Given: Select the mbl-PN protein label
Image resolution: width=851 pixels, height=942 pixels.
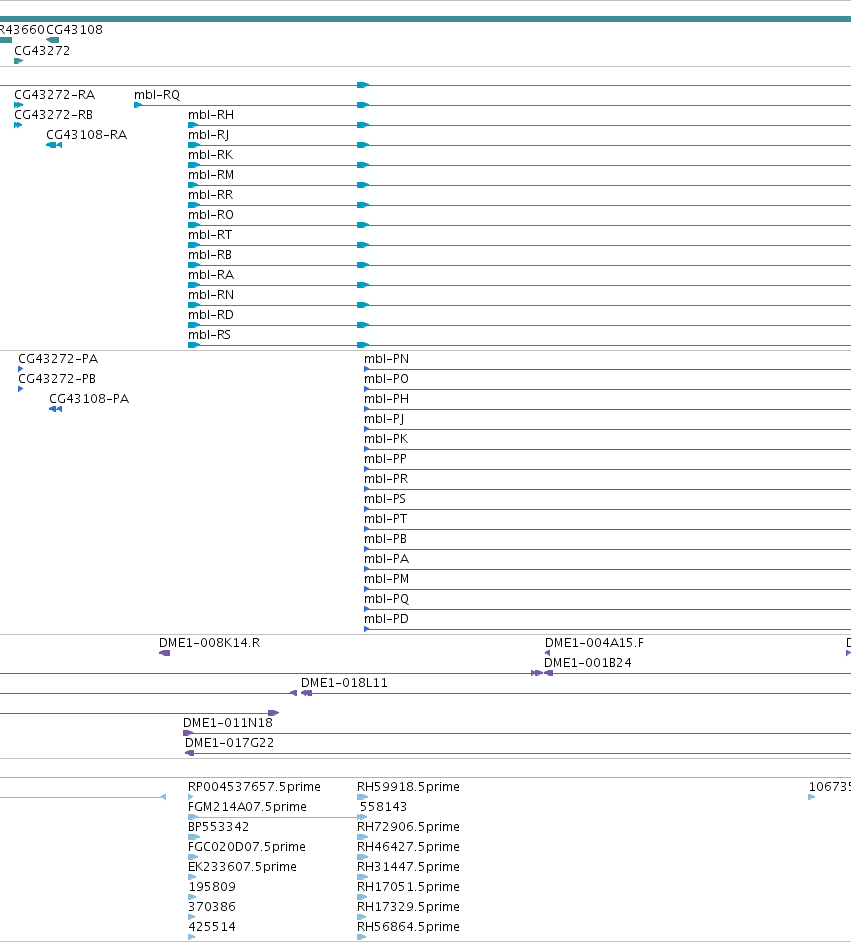Looking at the screenshot, I should coord(386,359).
